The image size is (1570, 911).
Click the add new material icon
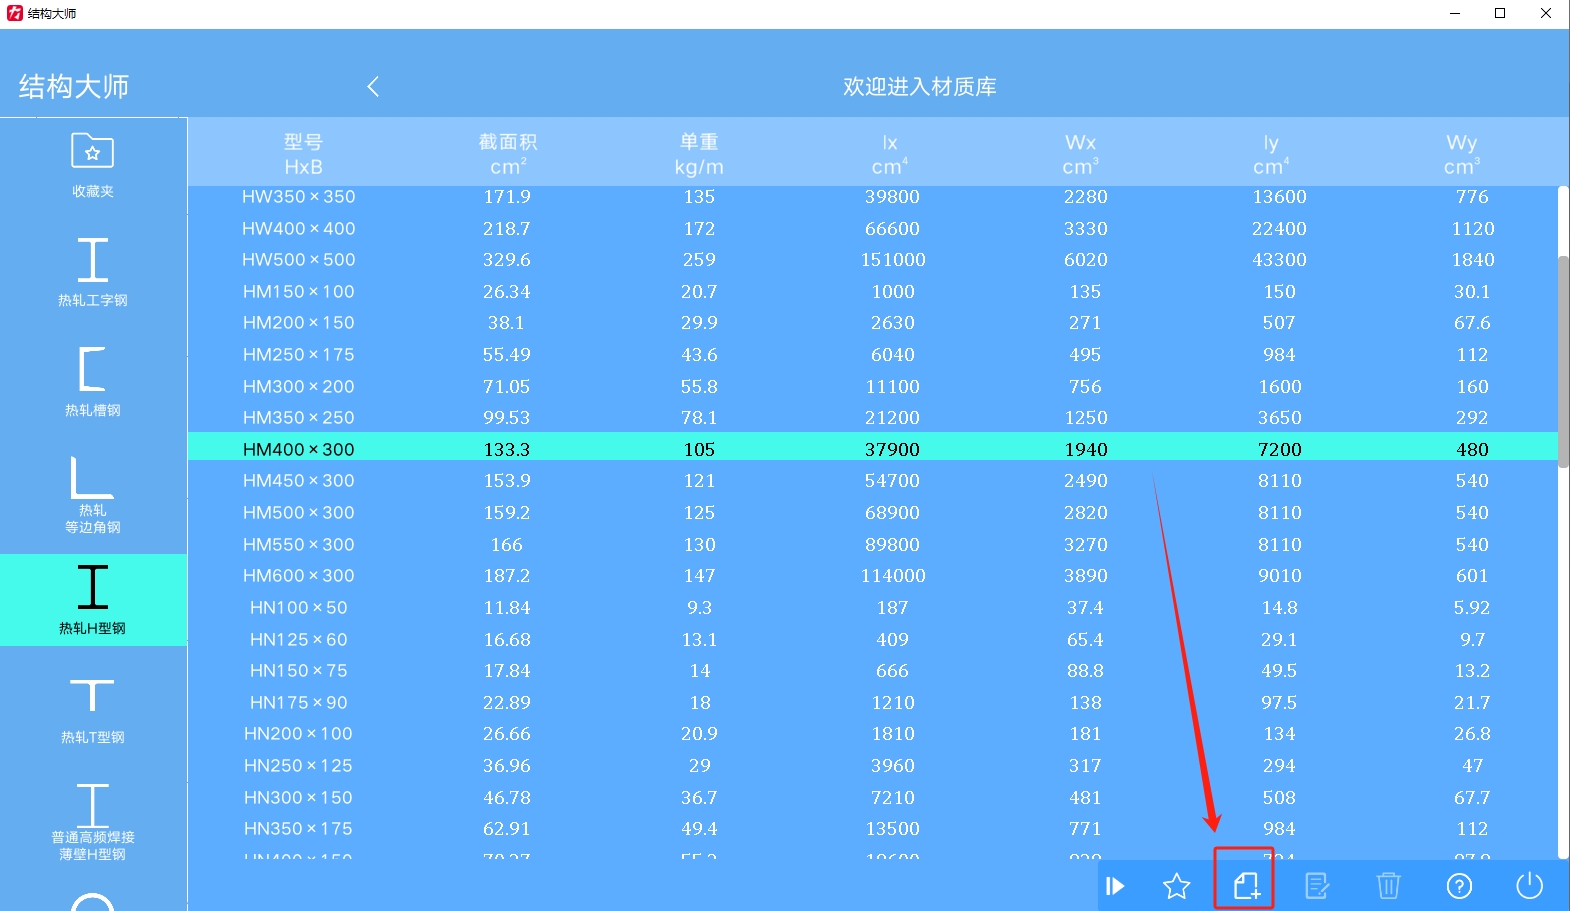pyautogui.click(x=1245, y=886)
